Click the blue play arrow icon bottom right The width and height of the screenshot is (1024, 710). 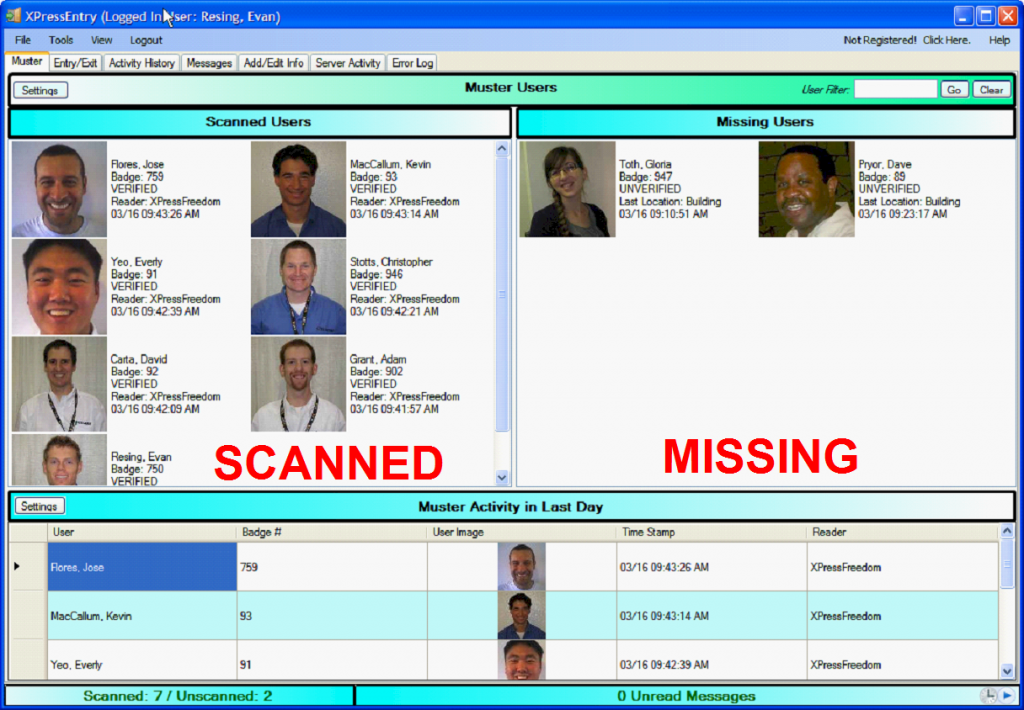pyautogui.click(x=1004, y=695)
